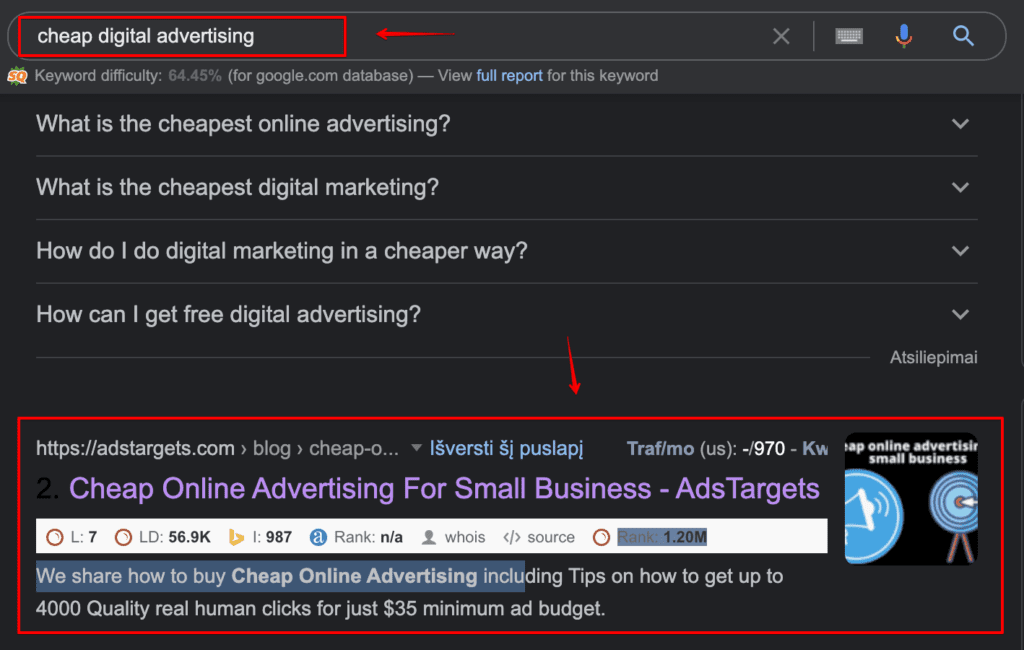Click the magnifying glass search icon
1024x650 pixels.
click(963, 35)
